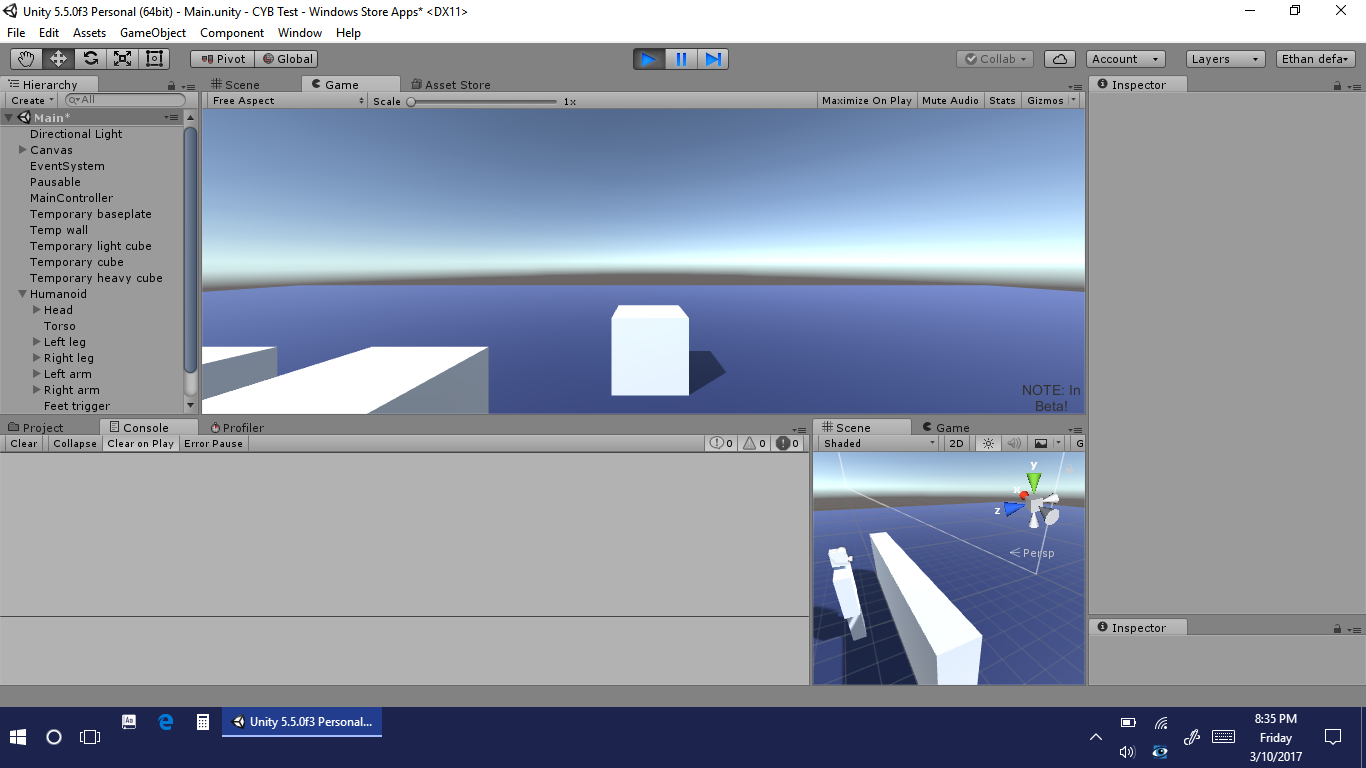Open the cloud services panel
This screenshot has height=768, width=1366.
[1060, 59]
